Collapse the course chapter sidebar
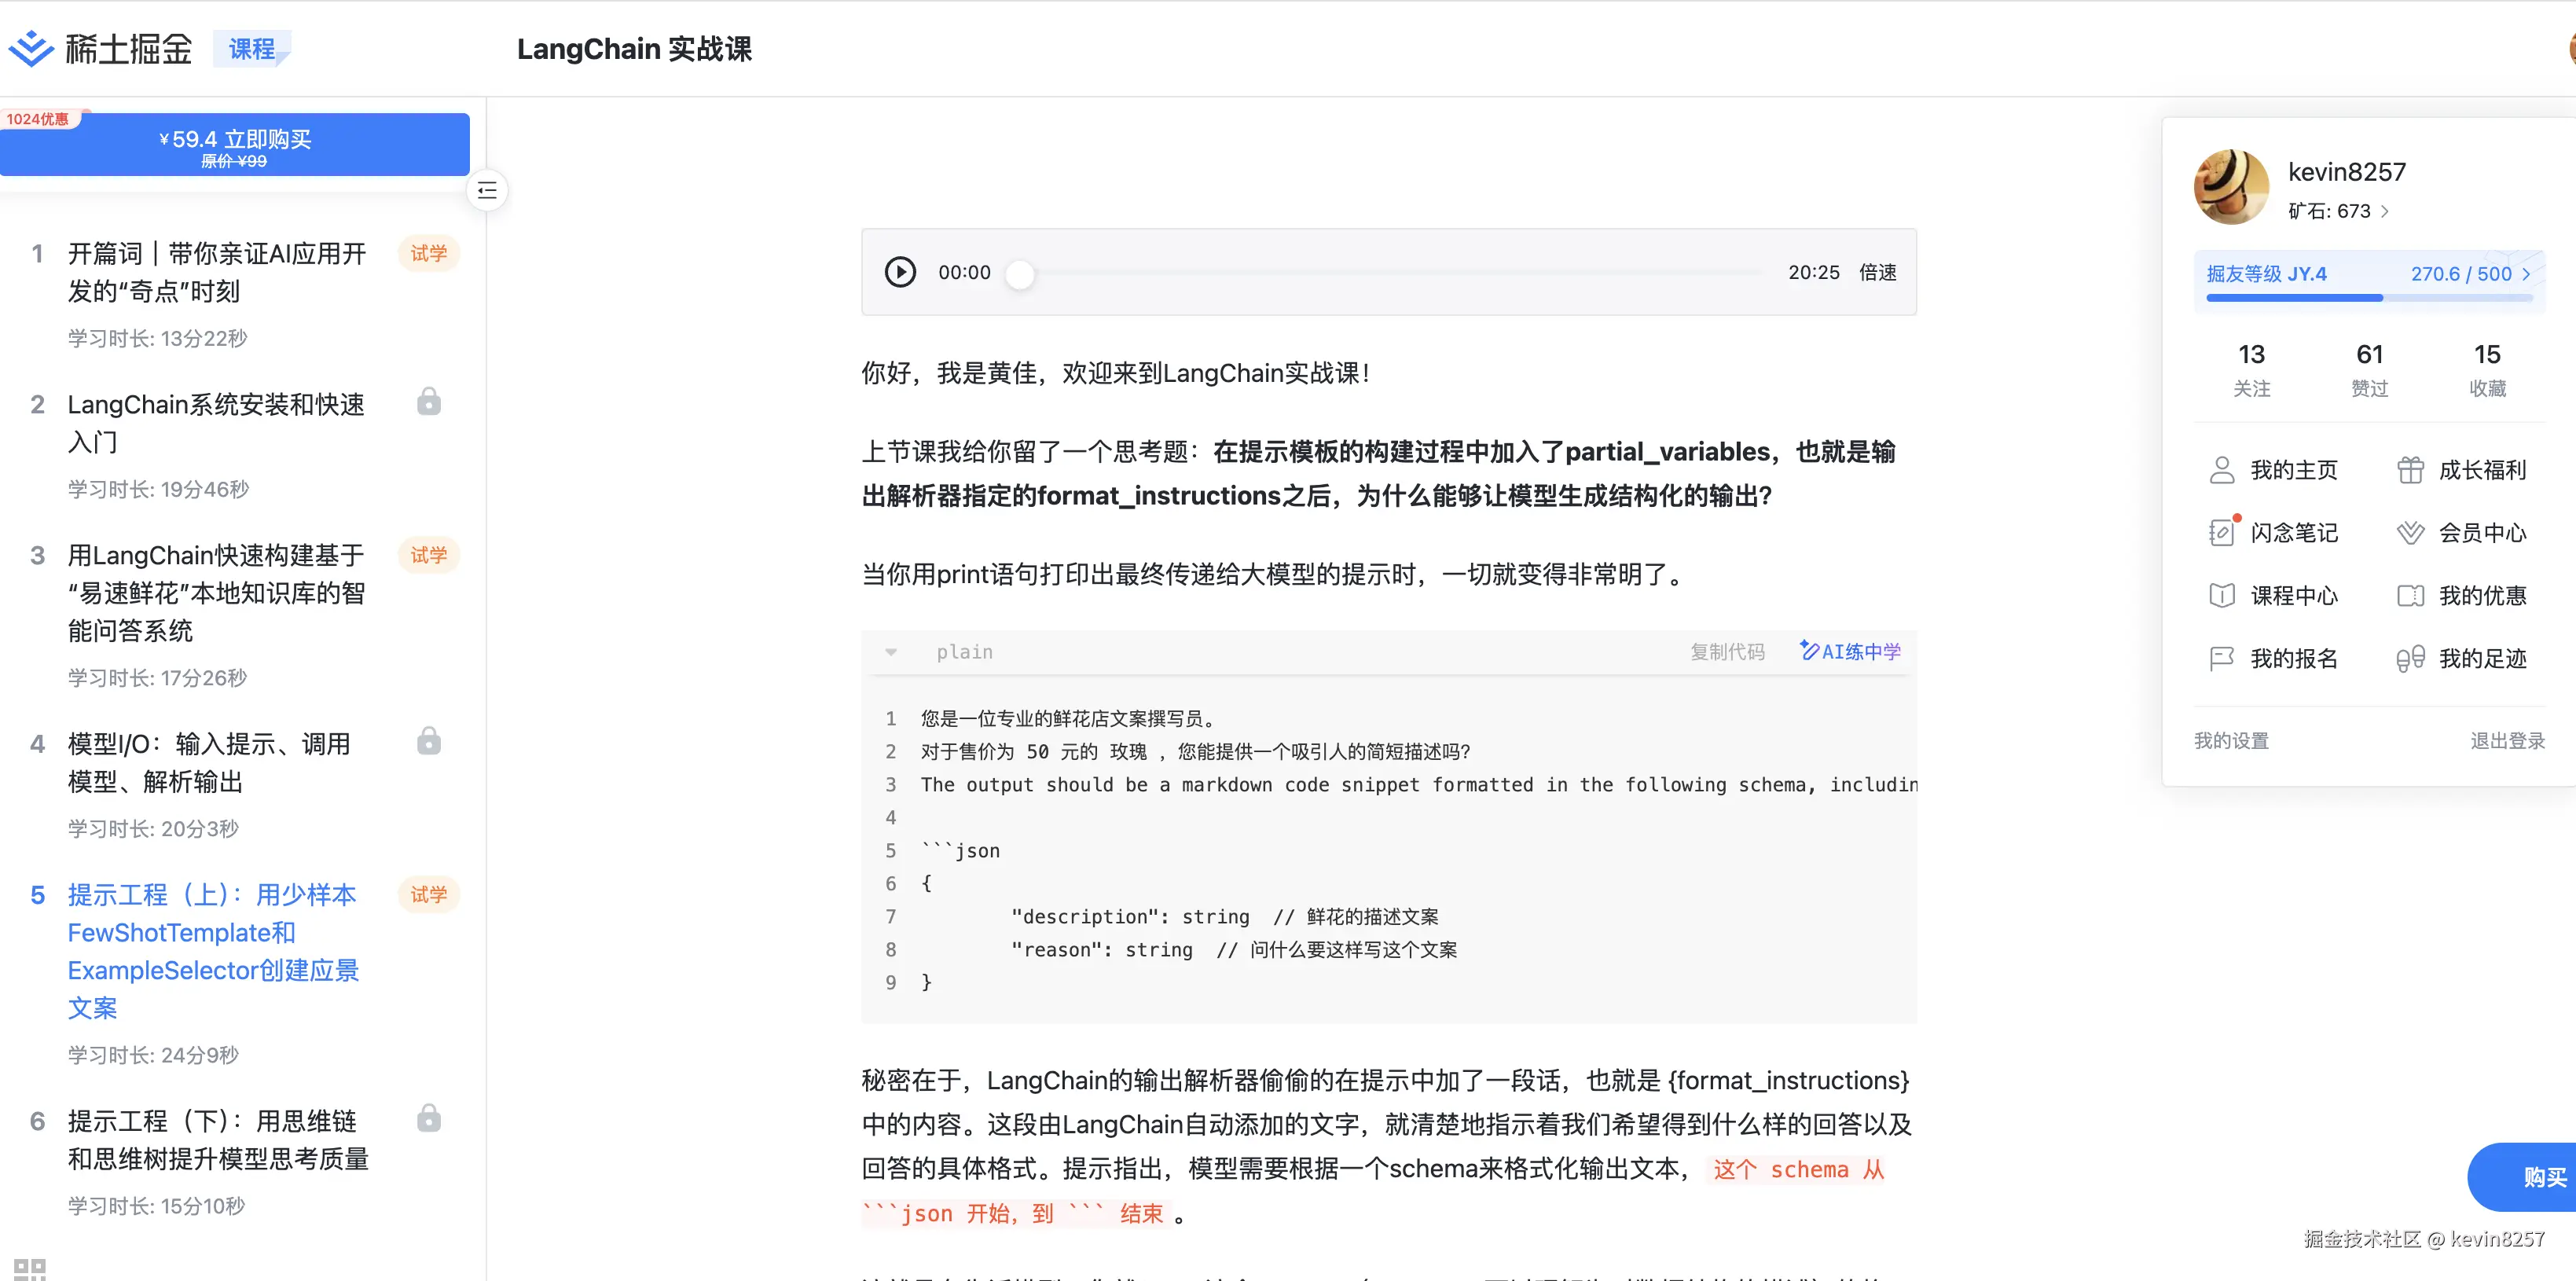Screen dimensions: 2576x1281 [x=487, y=190]
